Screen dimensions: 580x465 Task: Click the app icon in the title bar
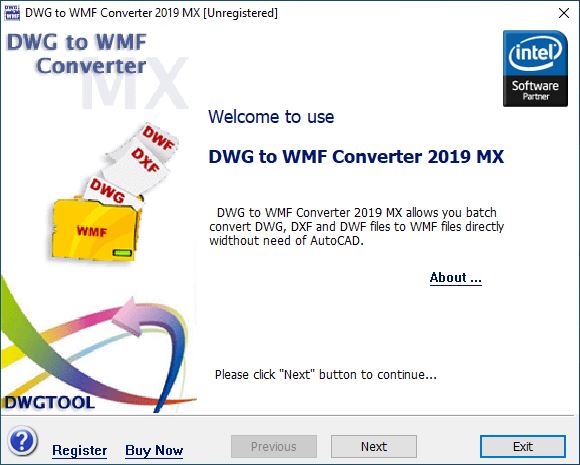click(12, 13)
